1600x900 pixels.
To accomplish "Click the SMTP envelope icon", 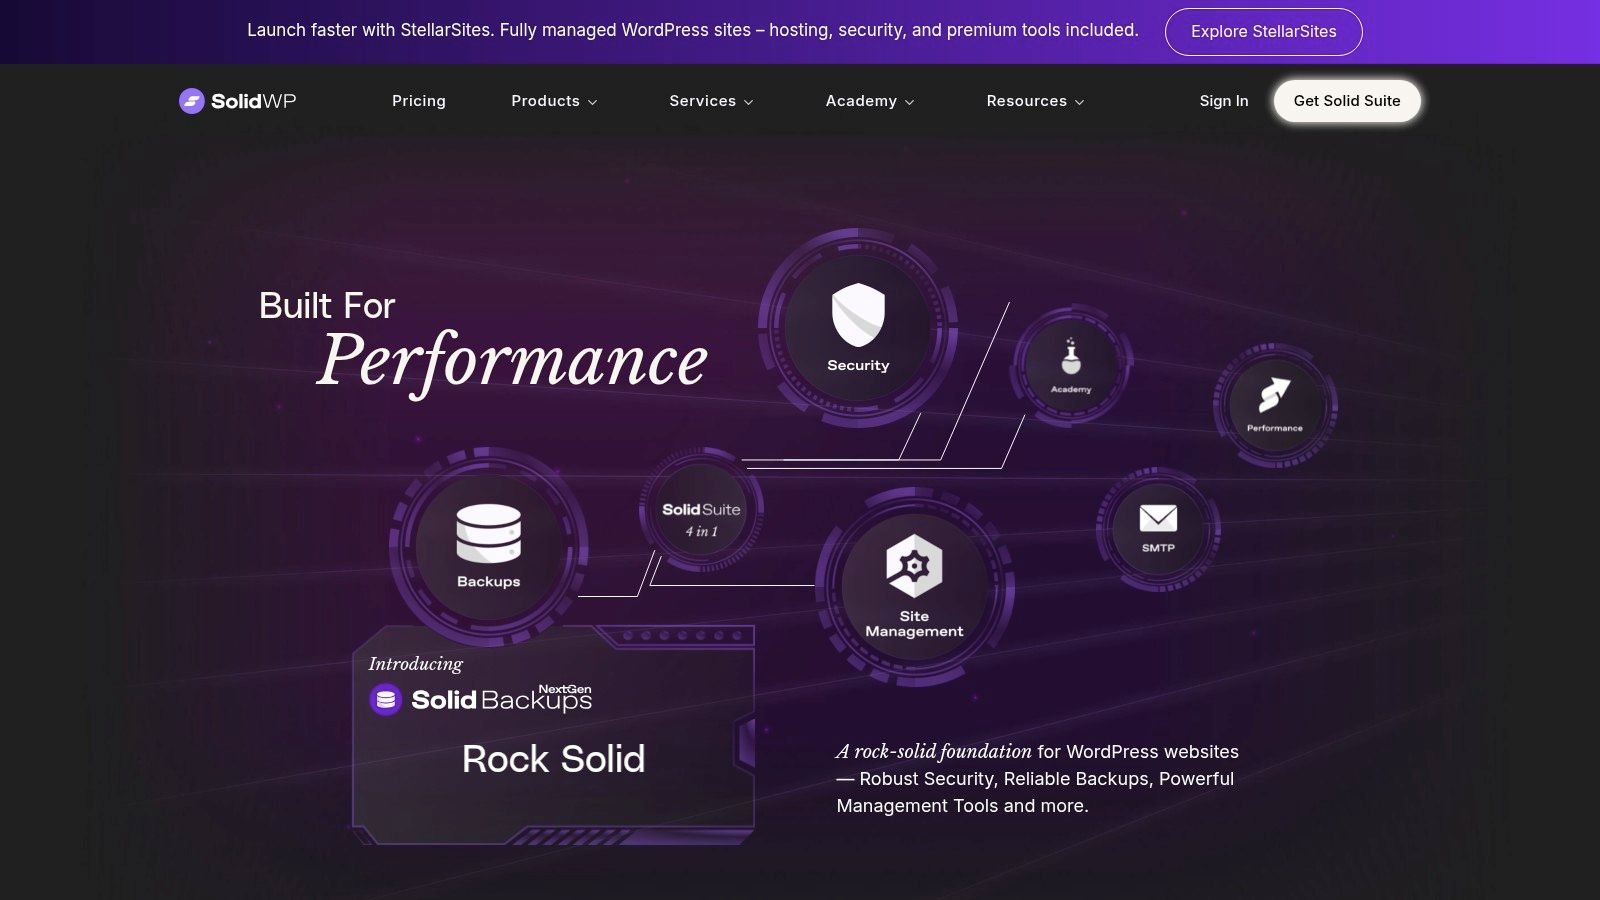I will click(x=1158, y=518).
